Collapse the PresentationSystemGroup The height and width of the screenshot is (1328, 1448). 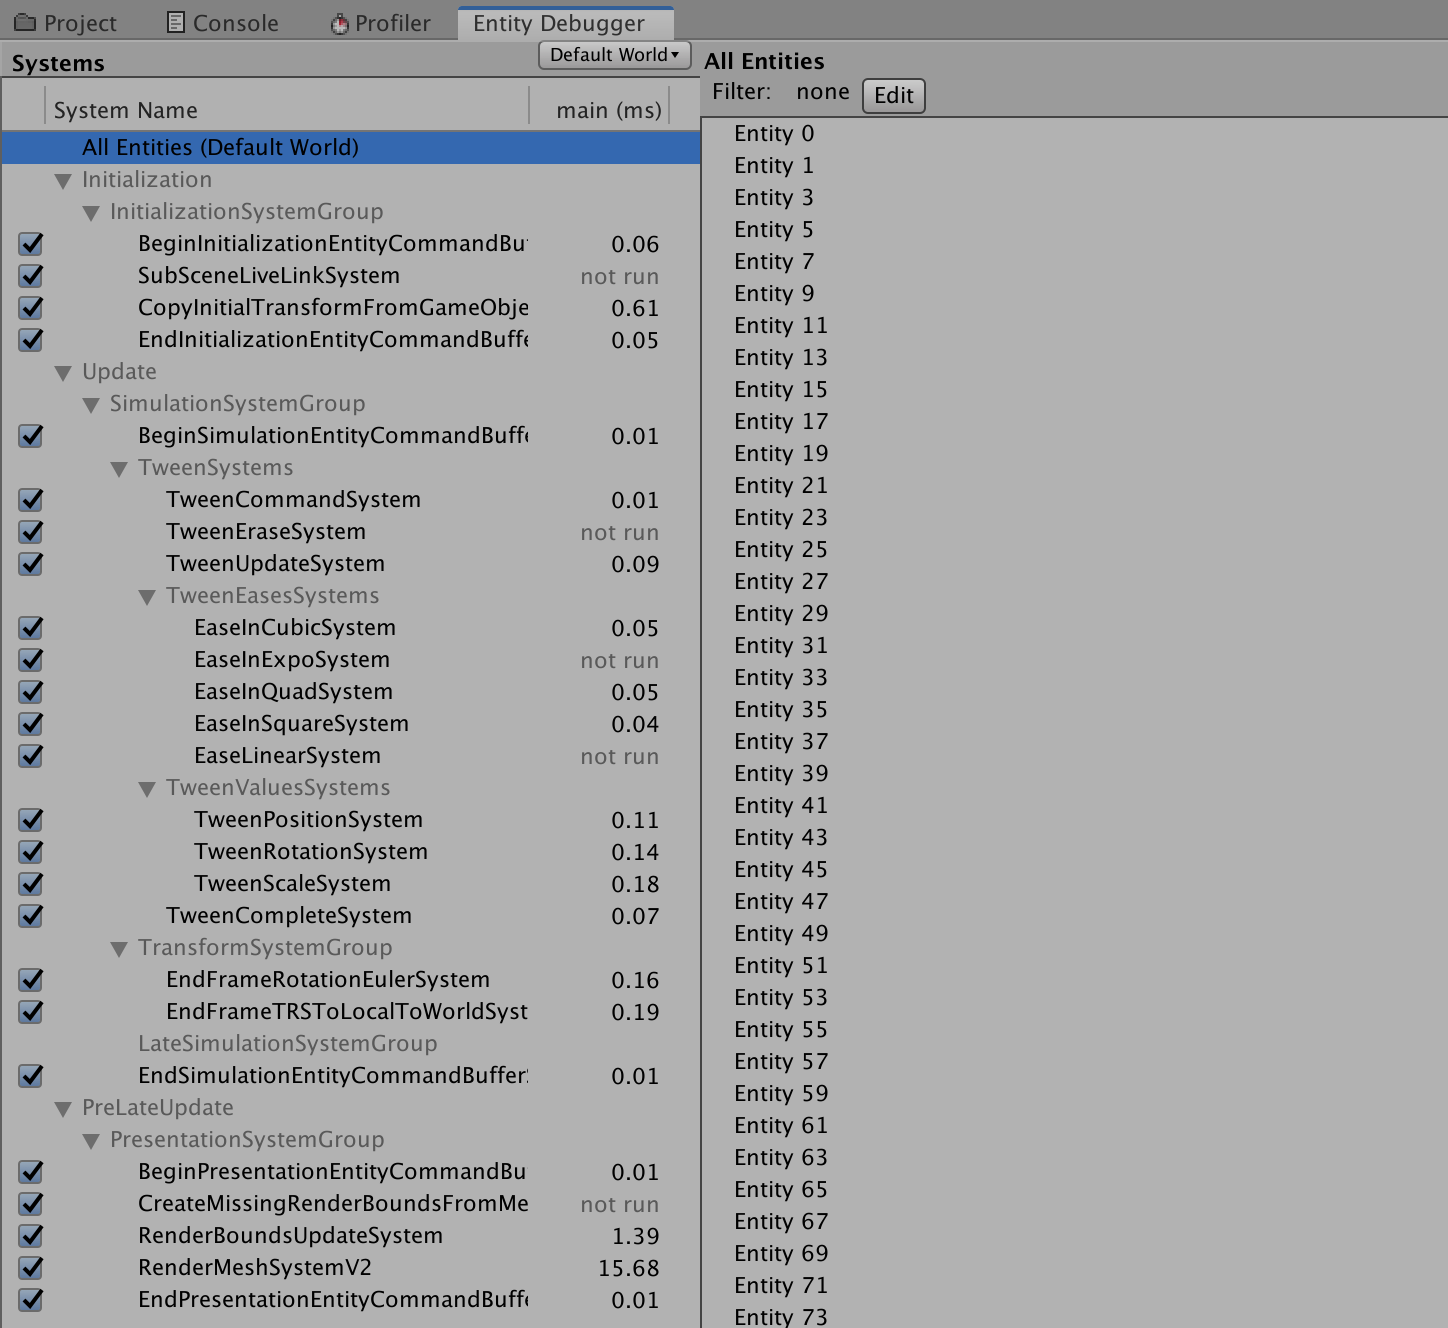coord(91,1140)
